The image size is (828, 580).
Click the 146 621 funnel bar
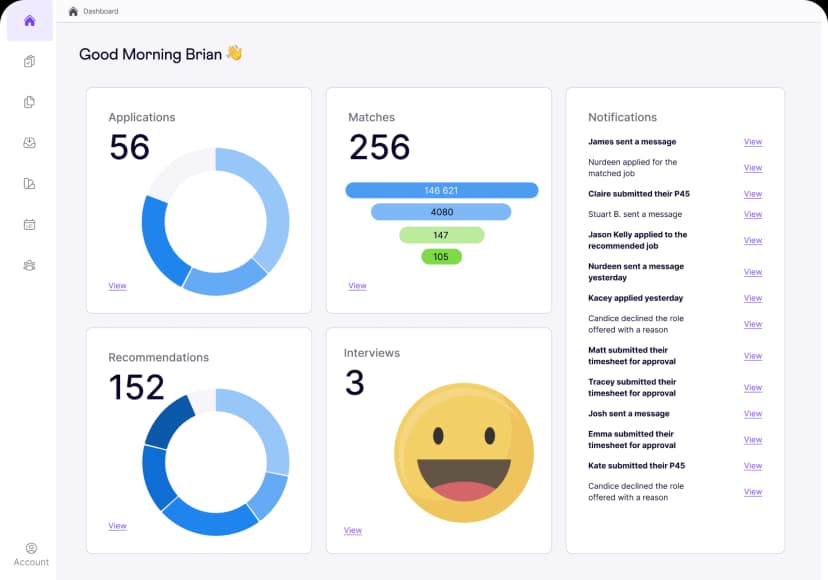[441, 190]
